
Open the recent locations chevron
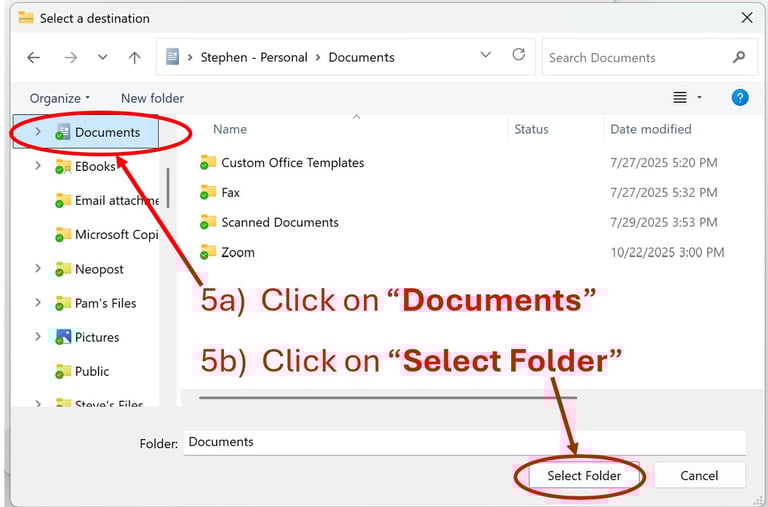pyautogui.click(x=102, y=57)
